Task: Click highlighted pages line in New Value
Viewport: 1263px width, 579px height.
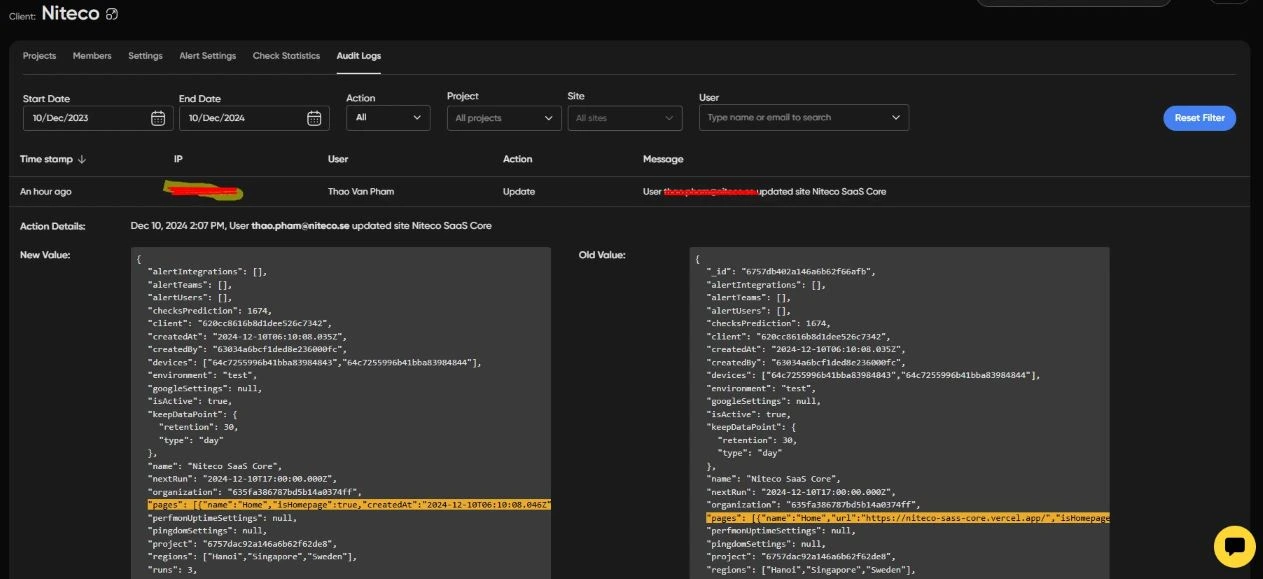Action: tap(348, 505)
